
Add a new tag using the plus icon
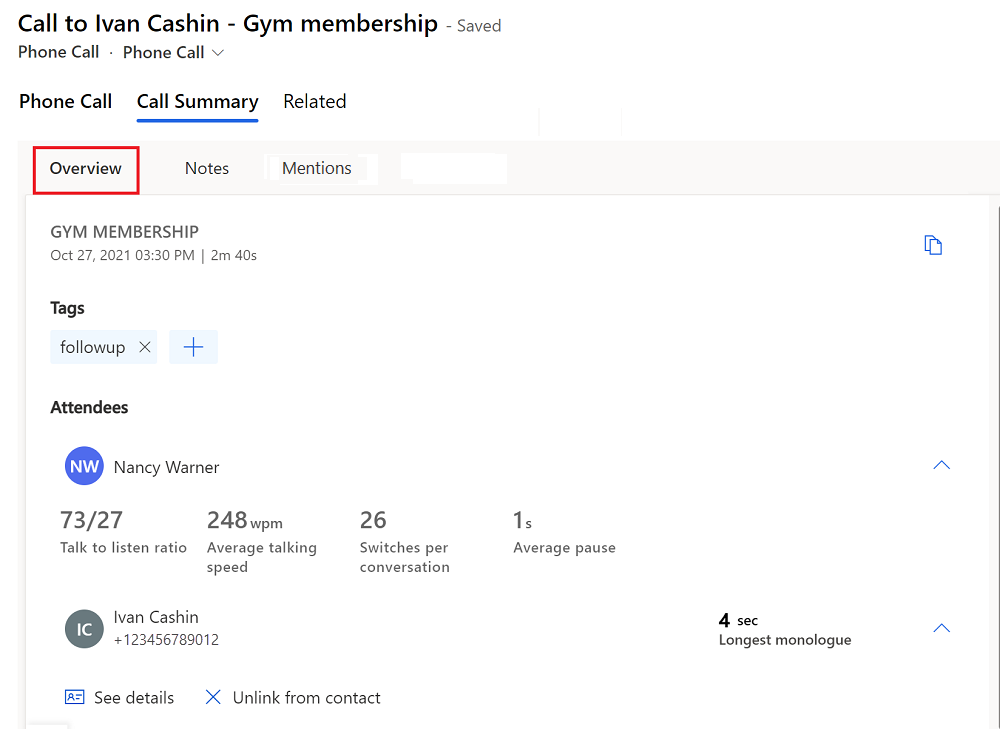click(x=193, y=346)
